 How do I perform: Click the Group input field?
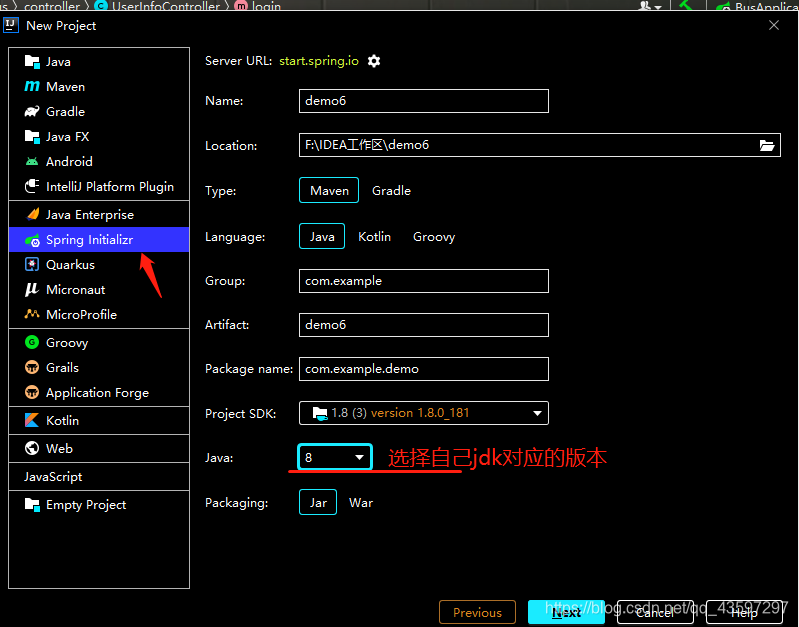click(424, 281)
